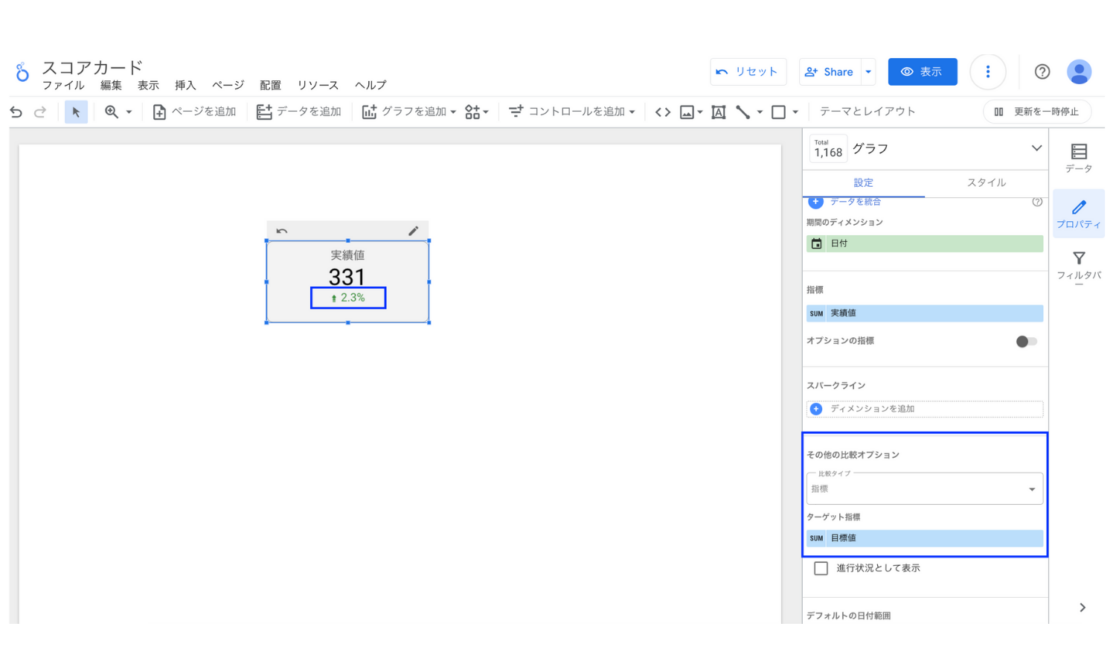
Task: Open the three-dot more options menu
Action: (x=987, y=72)
